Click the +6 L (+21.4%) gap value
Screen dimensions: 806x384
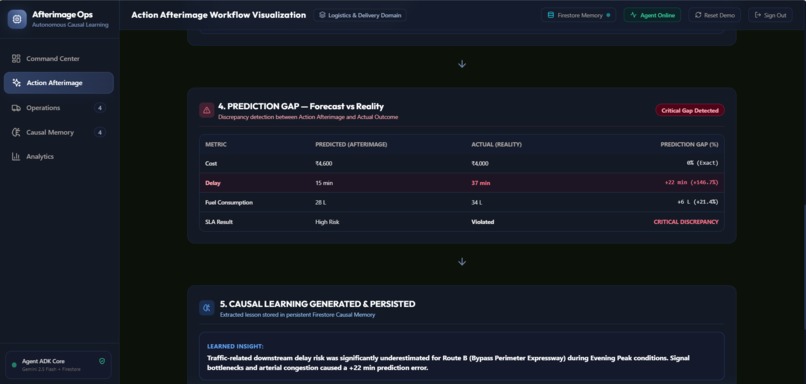698,202
